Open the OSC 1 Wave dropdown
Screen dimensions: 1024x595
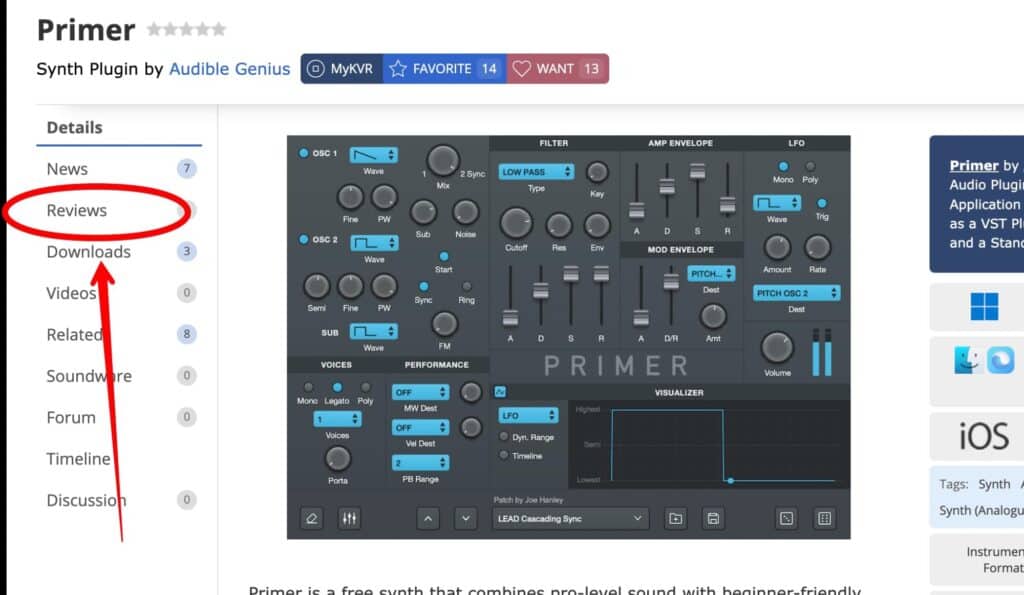[374, 155]
